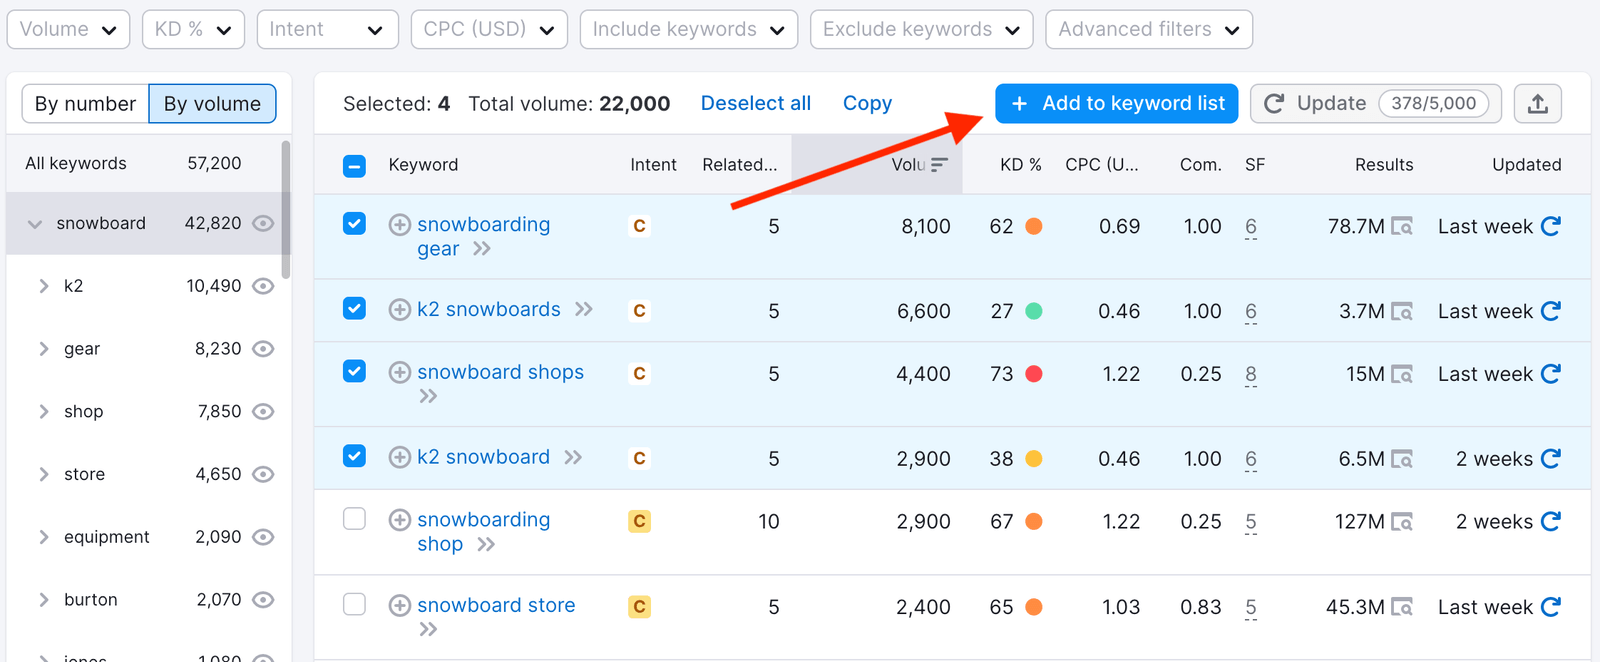Viewport: 1600px width, 662px height.
Task: Refresh metrics for snowboarding shop row
Action: coord(1551,521)
